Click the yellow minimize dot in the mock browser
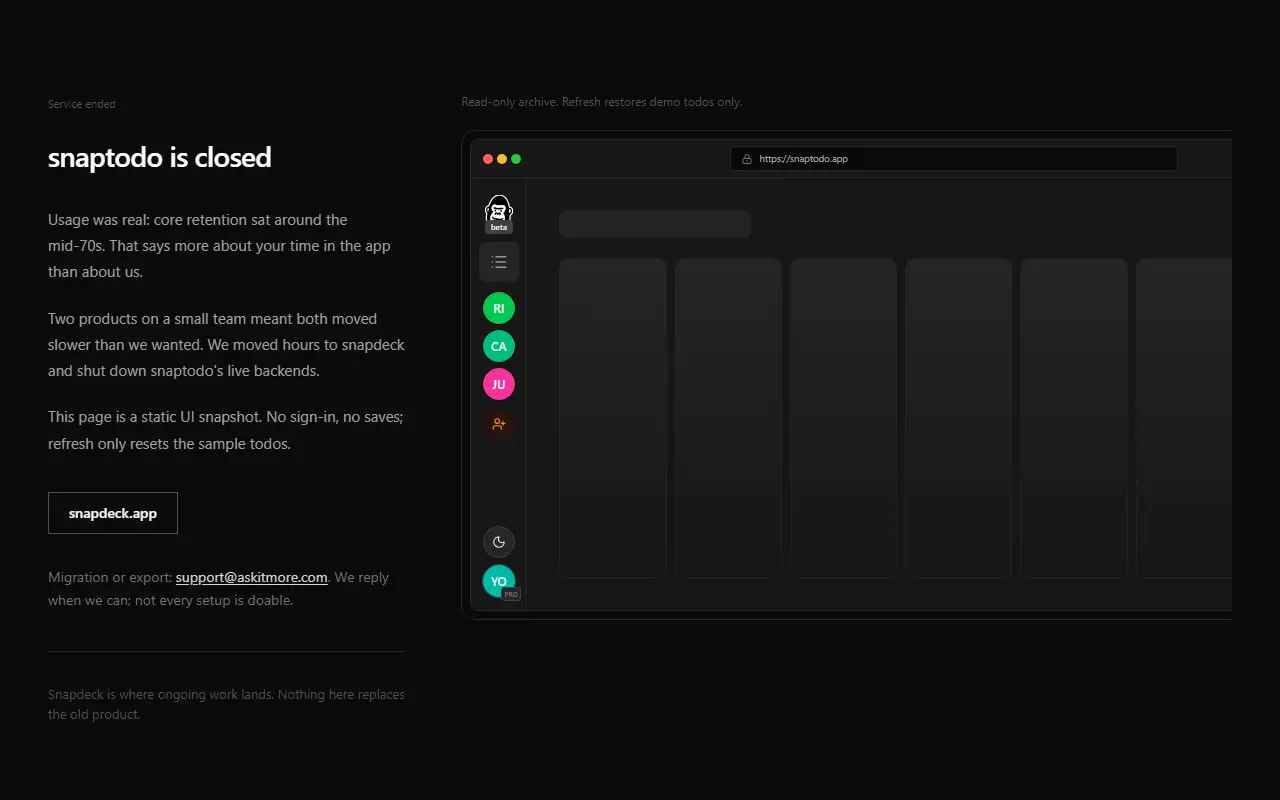 click(502, 159)
